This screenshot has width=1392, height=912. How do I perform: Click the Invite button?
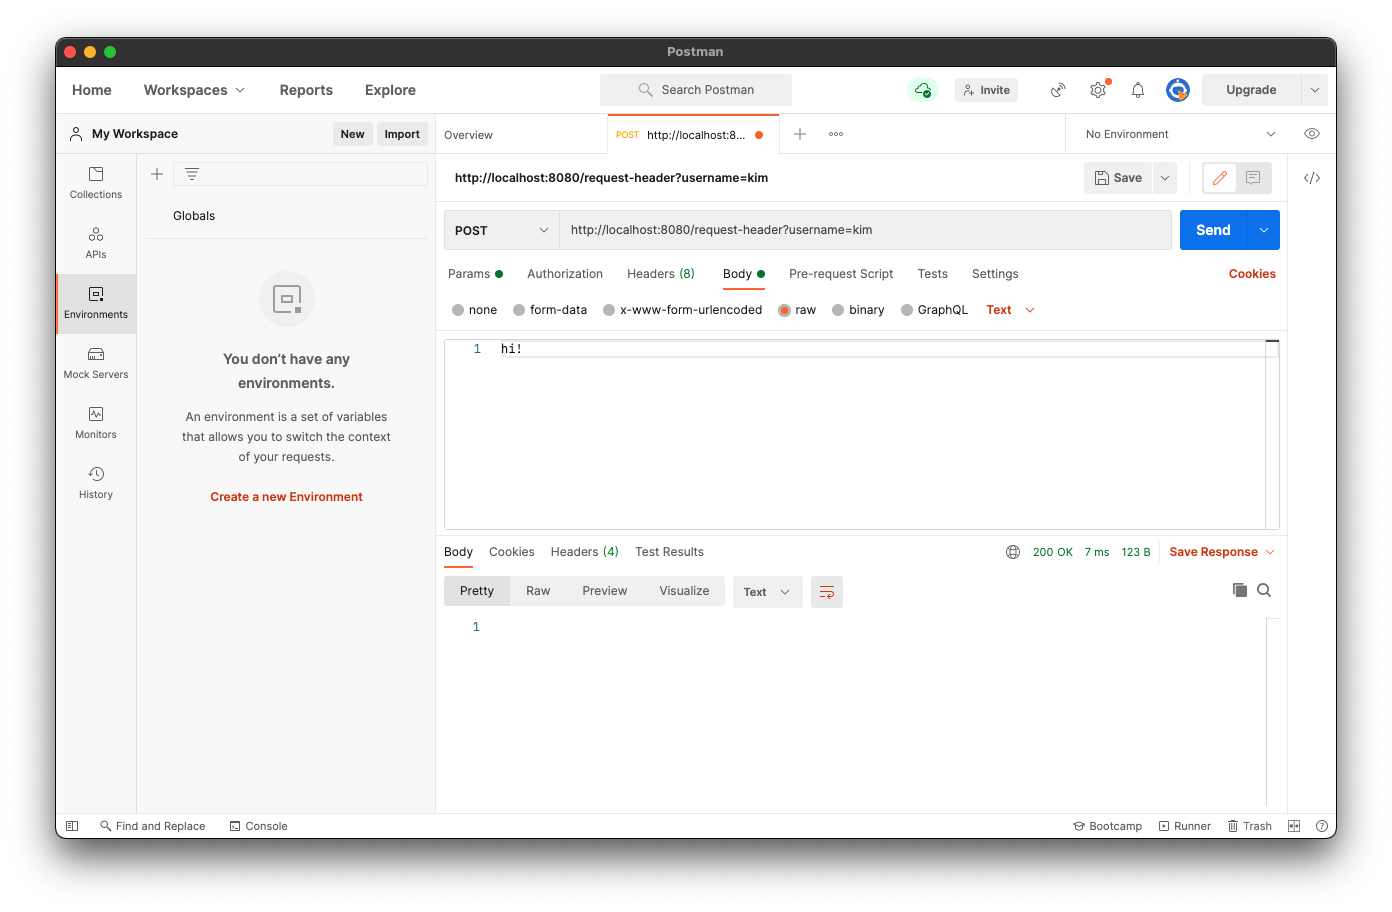[x=986, y=90]
